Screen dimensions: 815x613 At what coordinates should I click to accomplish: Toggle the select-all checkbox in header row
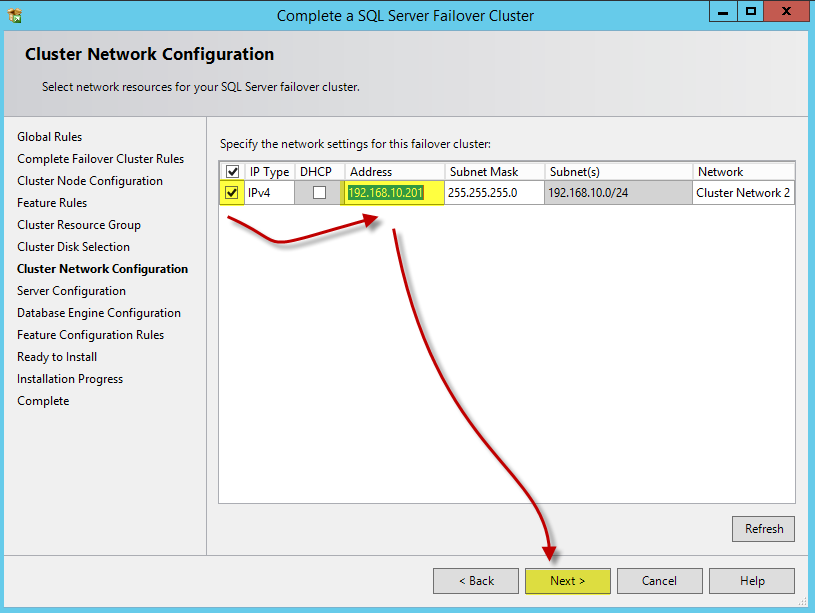(x=232, y=172)
